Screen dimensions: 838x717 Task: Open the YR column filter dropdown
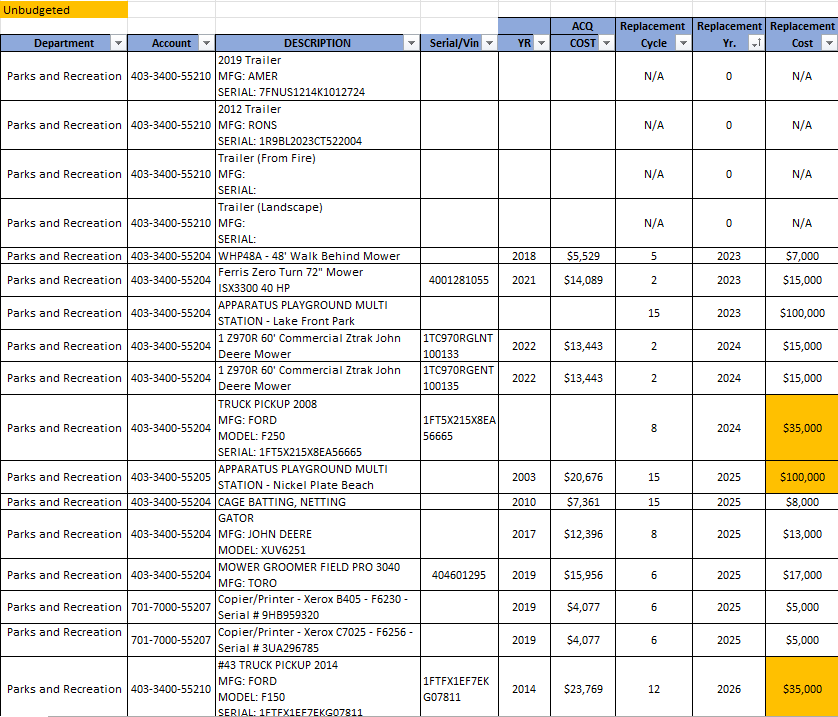[541, 43]
